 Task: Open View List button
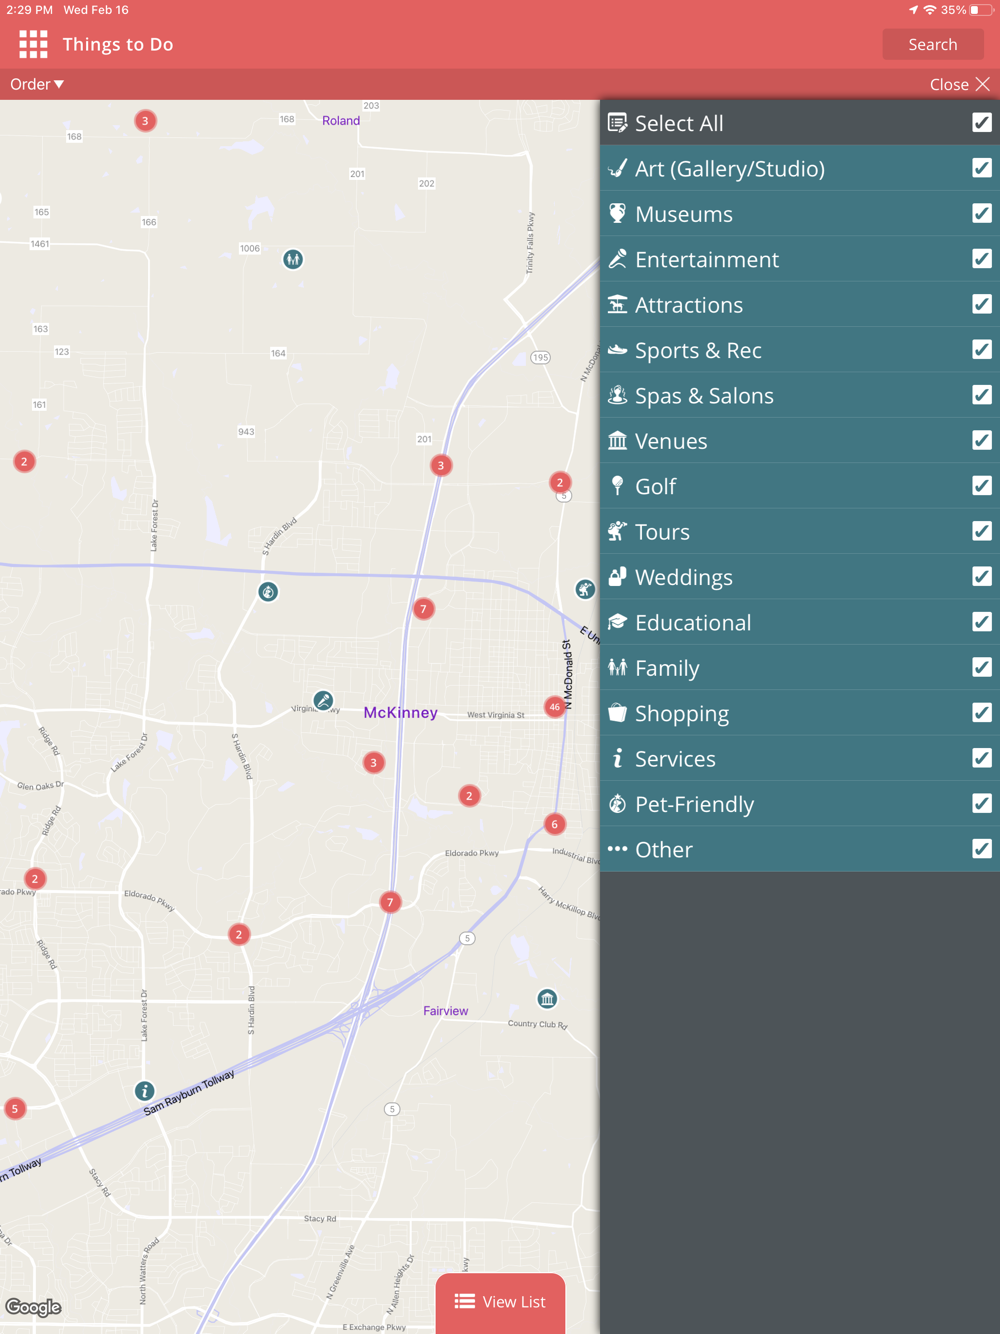click(500, 1302)
